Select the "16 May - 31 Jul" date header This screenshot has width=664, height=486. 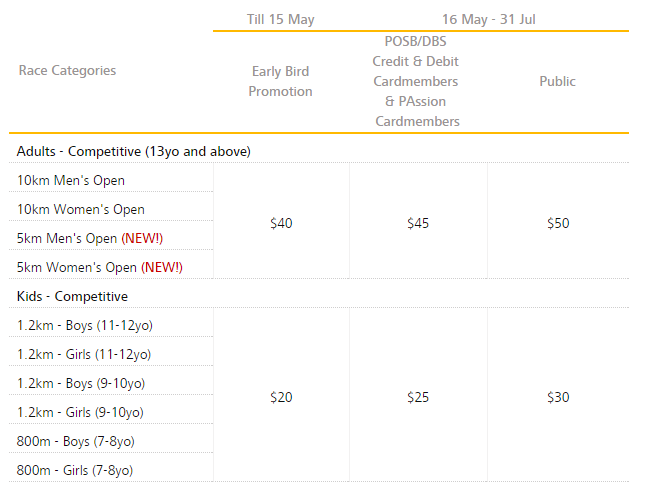click(489, 19)
